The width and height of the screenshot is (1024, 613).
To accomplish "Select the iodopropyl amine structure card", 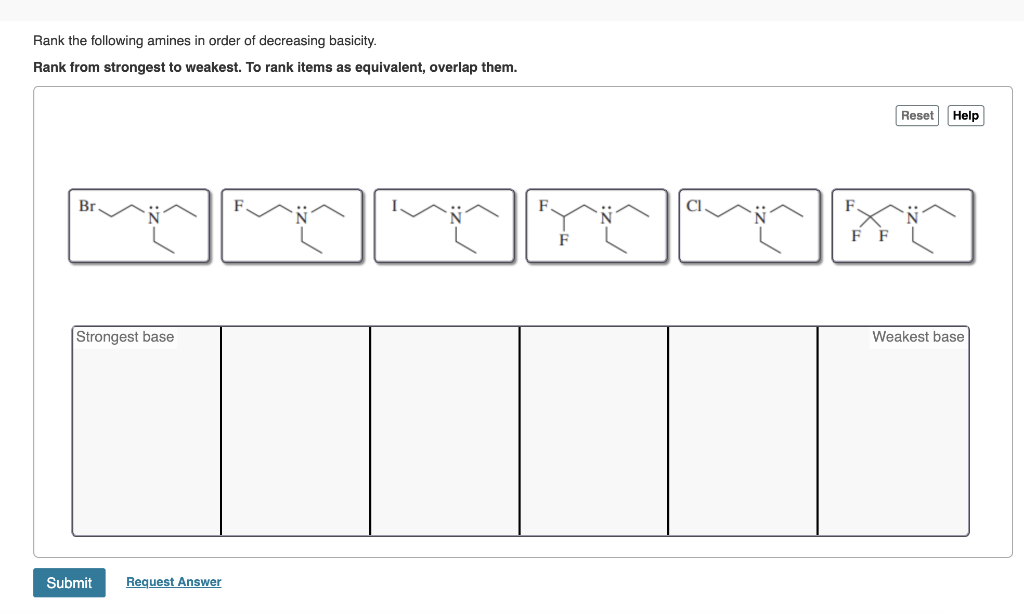I will pos(444,225).
